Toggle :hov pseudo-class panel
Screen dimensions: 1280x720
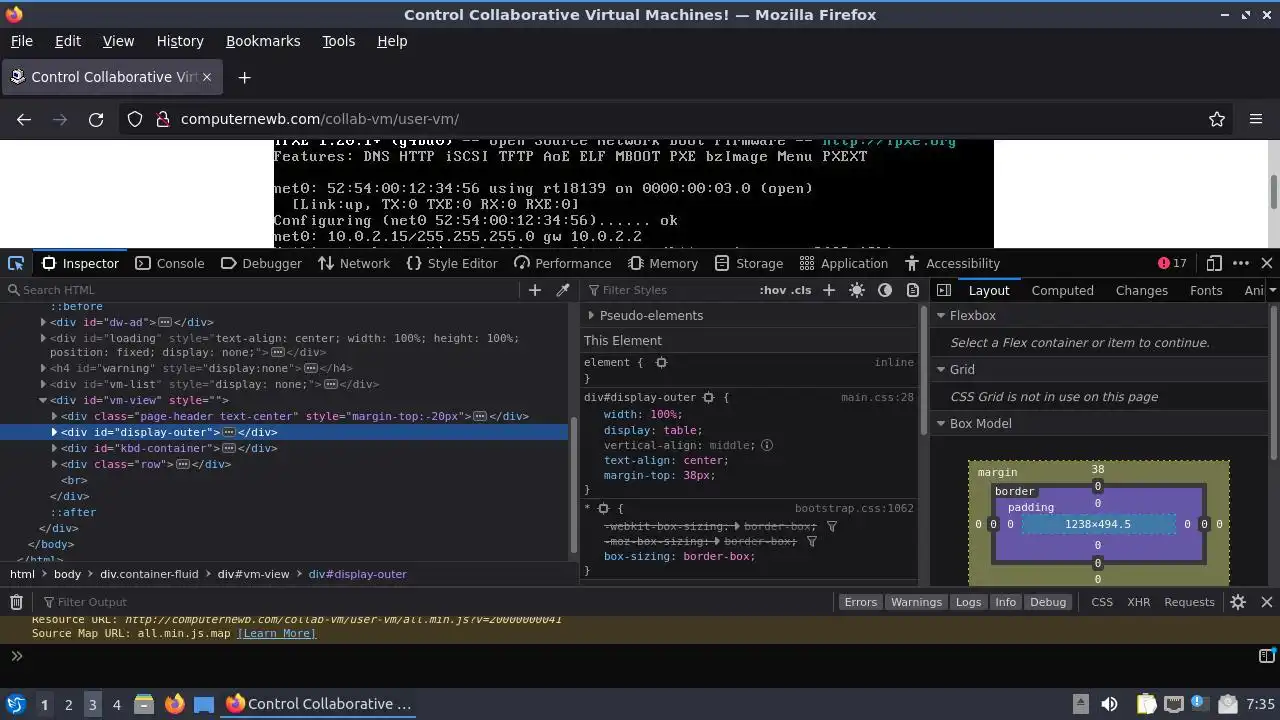pyautogui.click(x=773, y=290)
